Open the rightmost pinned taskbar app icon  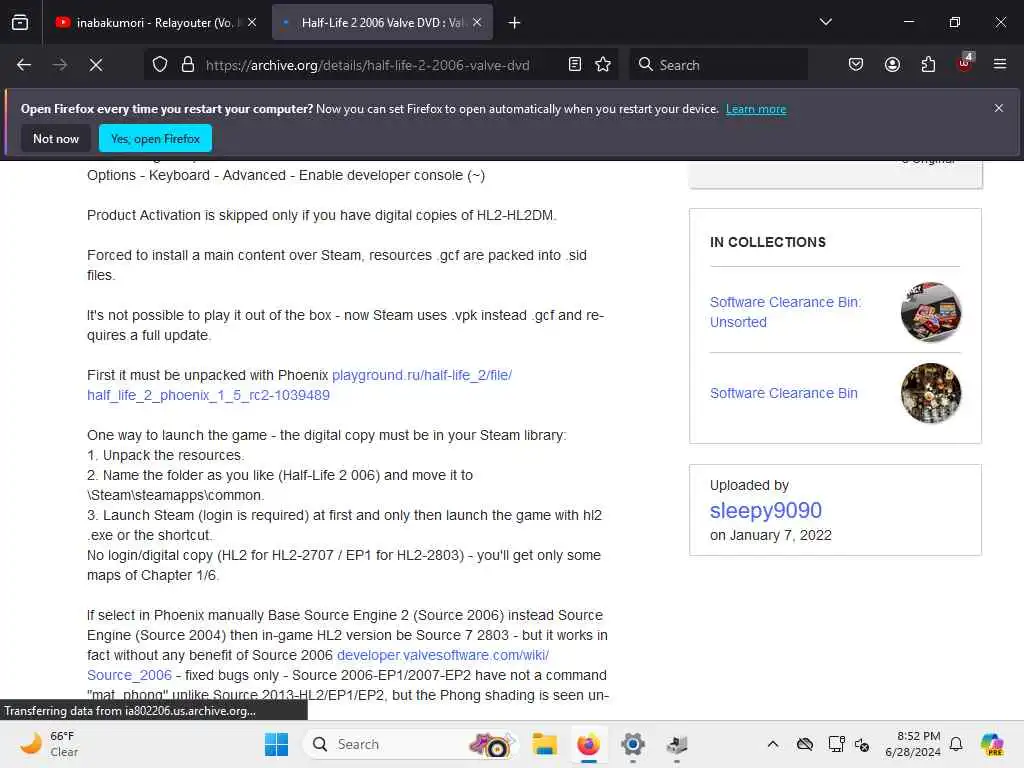(677, 744)
